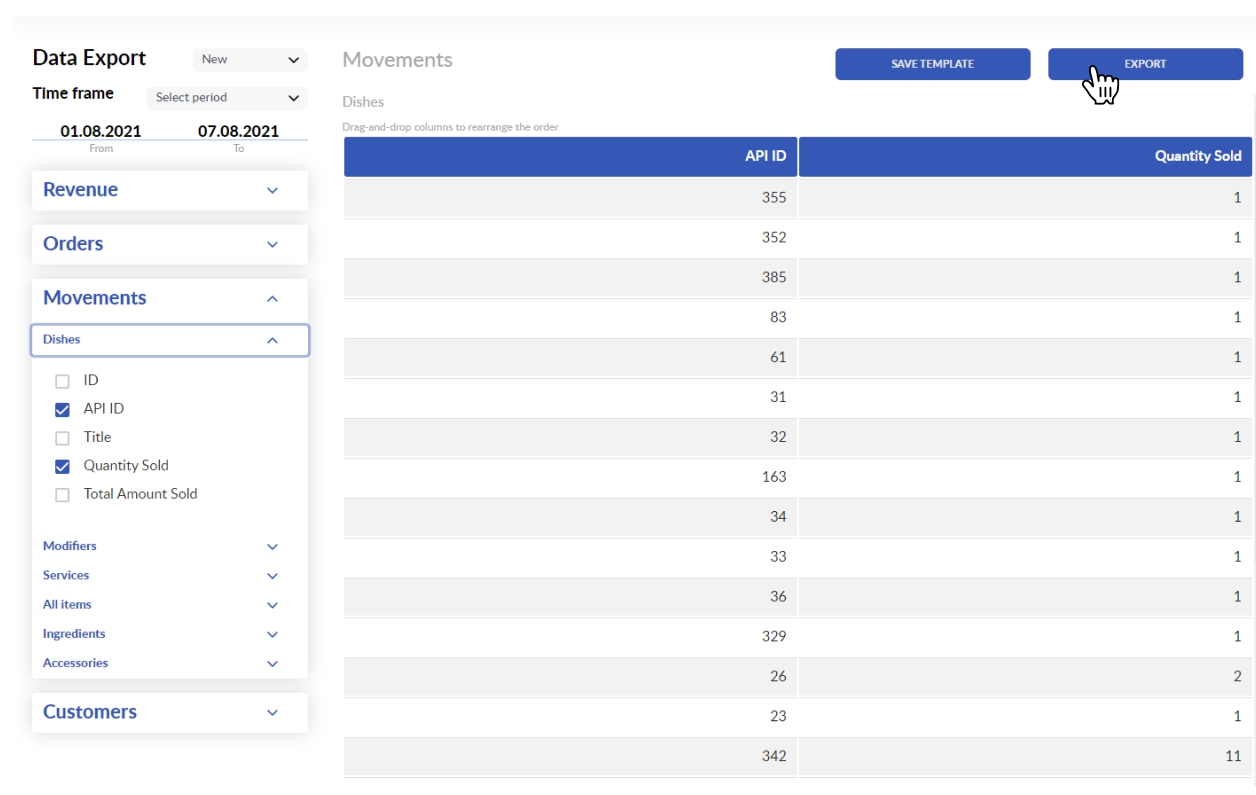The height and width of the screenshot is (795, 1256).
Task: Click the Quantity Sold column header
Action: click(1025, 156)
